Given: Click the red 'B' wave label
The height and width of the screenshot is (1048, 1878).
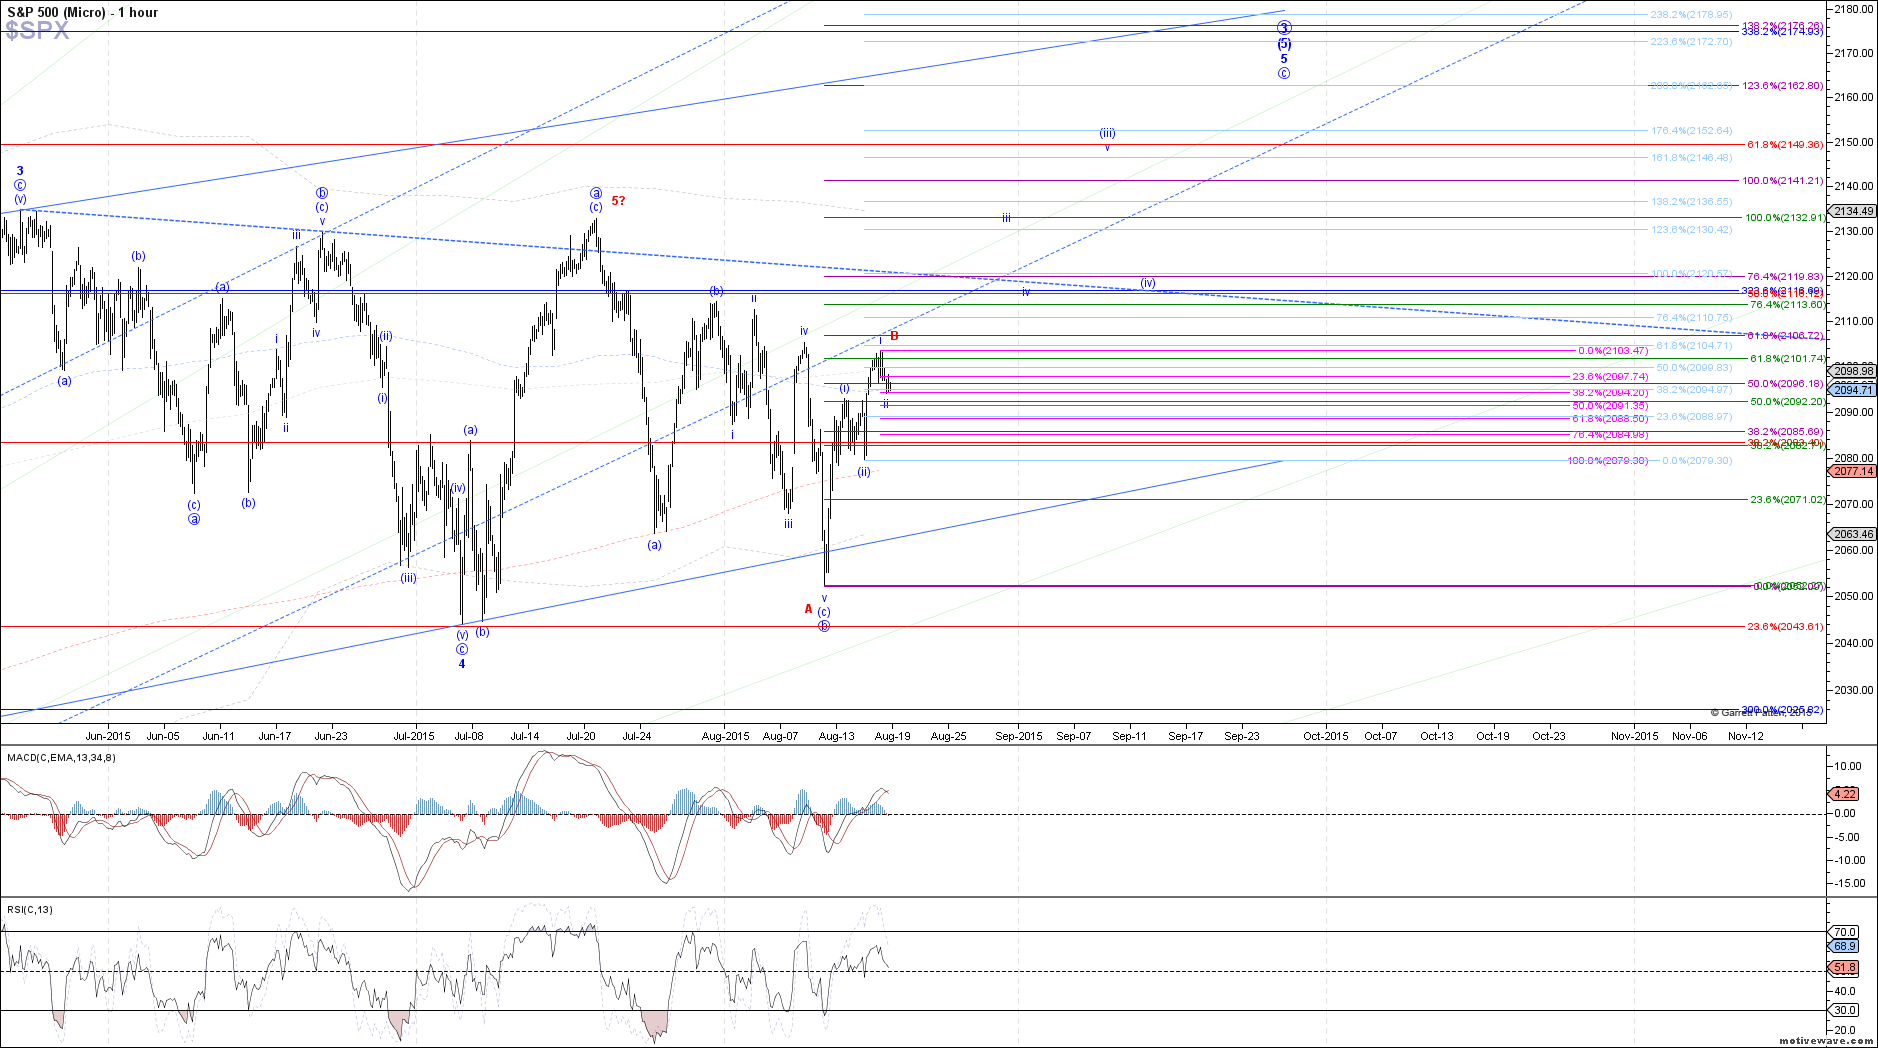Looking at the screenshot, I should [894, 336].
